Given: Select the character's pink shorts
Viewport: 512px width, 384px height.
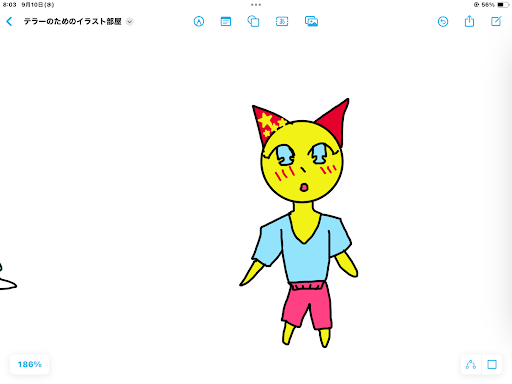Looking at the screenshot, I should coord(307,305).
